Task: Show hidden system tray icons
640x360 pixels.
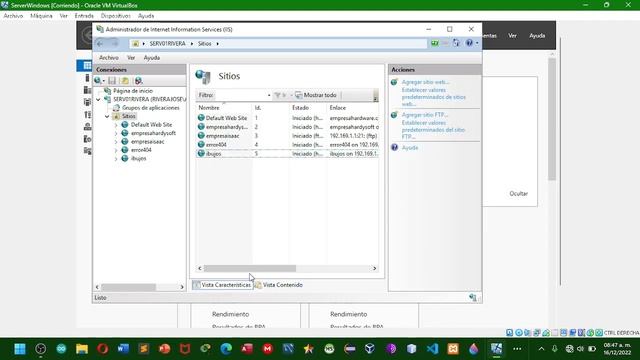Action: tap(541, 349)
